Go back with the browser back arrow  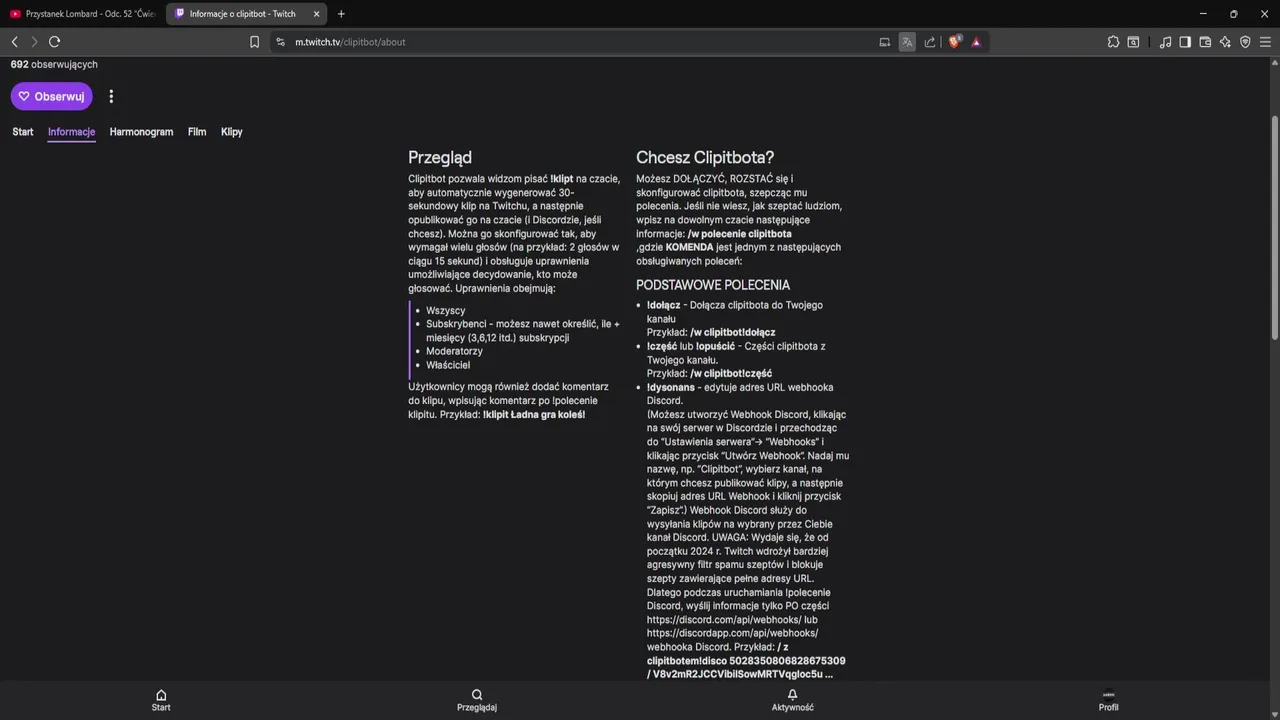pyautogui.click(x=14, y=42)
